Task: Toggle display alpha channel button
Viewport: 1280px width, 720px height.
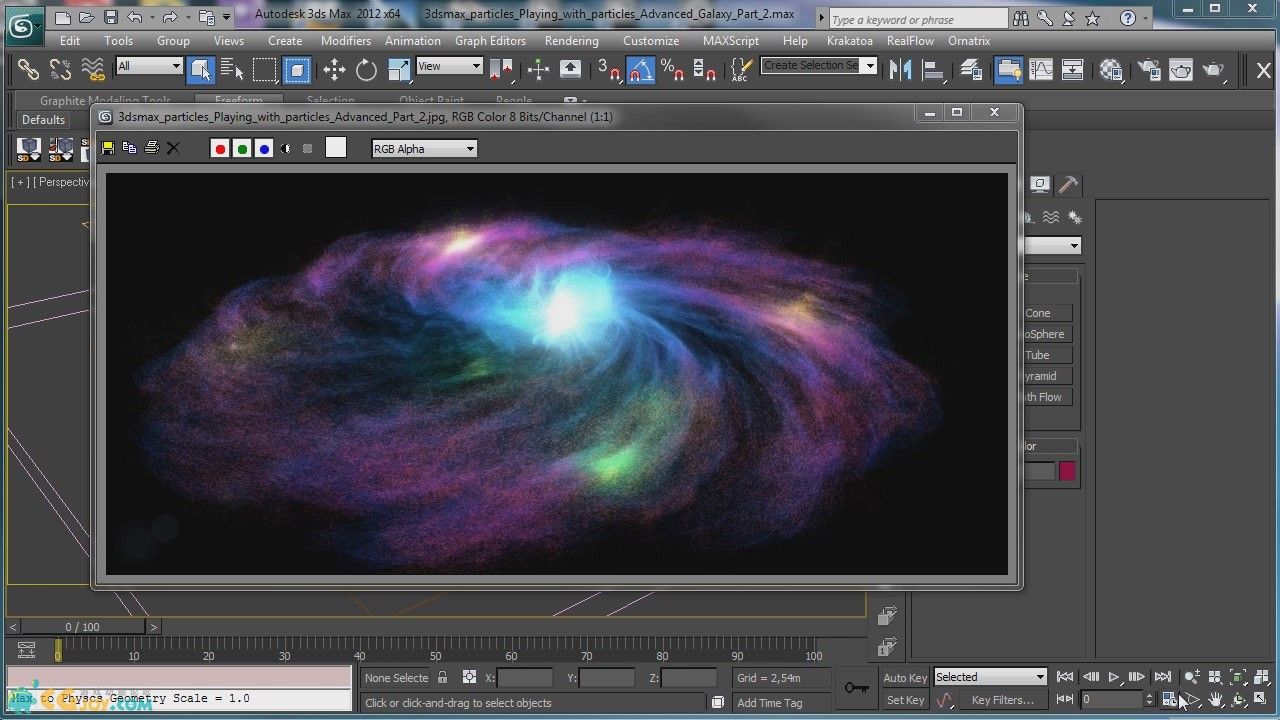Action: [x=286, y=149]
